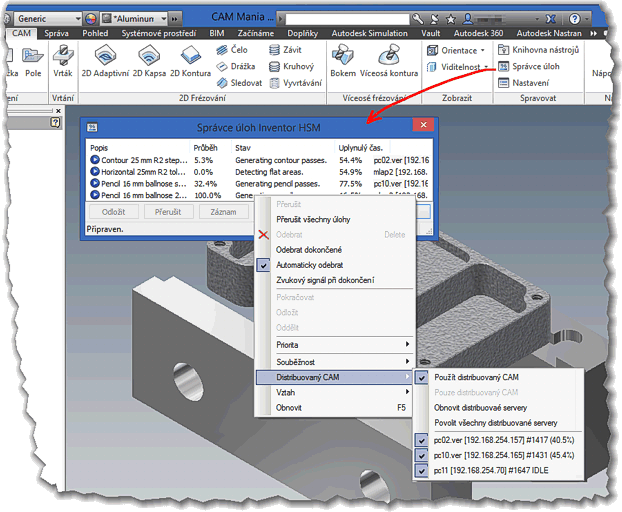622x512 pixels.
Task: Close the Správce úloh Inventor HSM dialog
Action: pyautogui.click(x=423, y=125)
